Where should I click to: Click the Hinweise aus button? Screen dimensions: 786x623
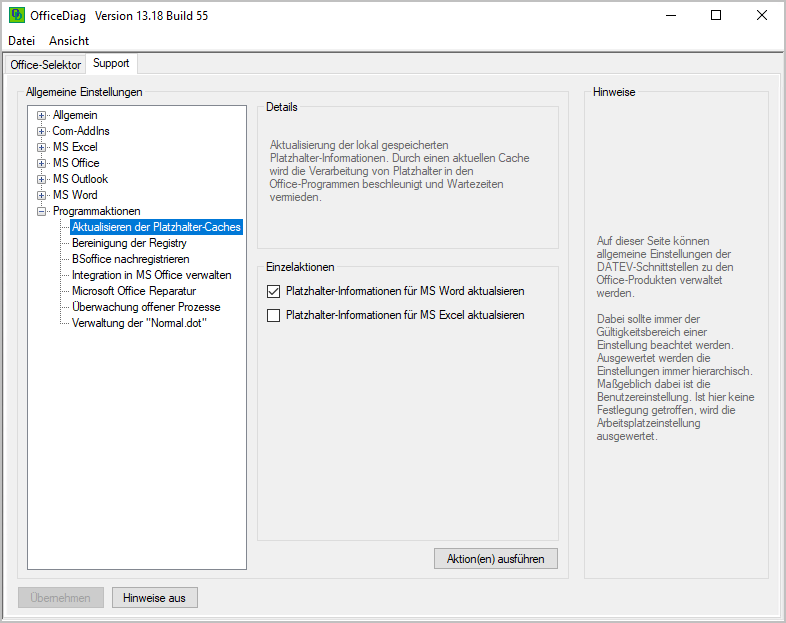154,598
